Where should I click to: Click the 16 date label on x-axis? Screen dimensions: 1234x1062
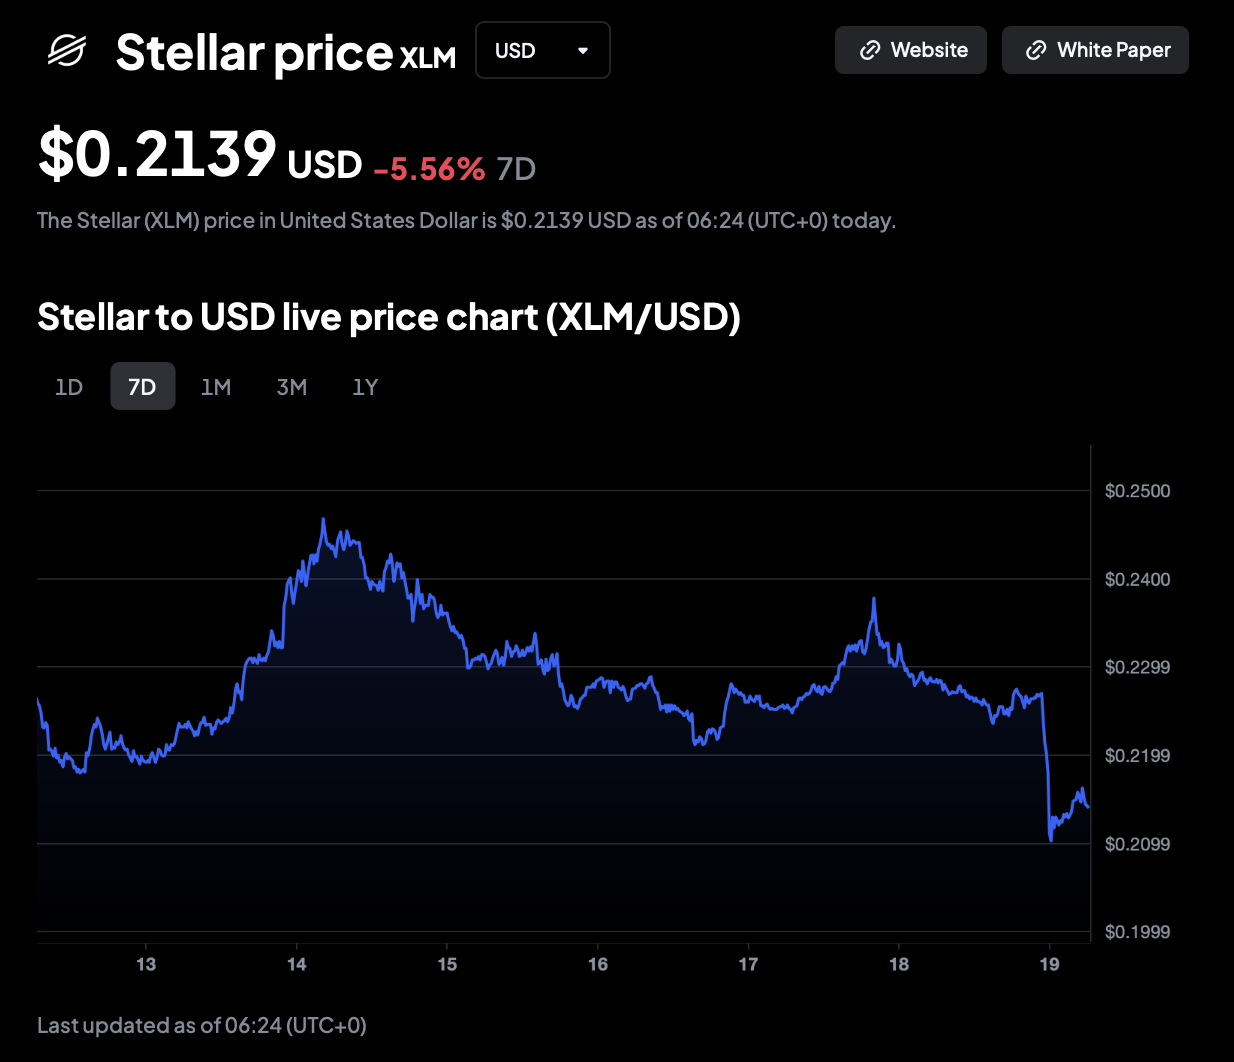(598, 964)
